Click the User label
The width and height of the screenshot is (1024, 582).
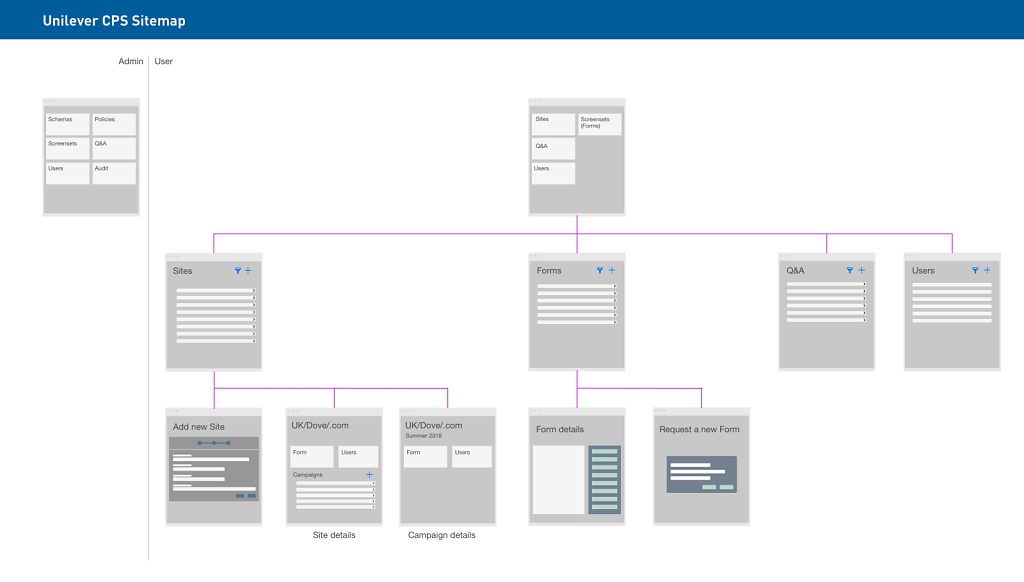pyautogui.click(x=163, y=61)
